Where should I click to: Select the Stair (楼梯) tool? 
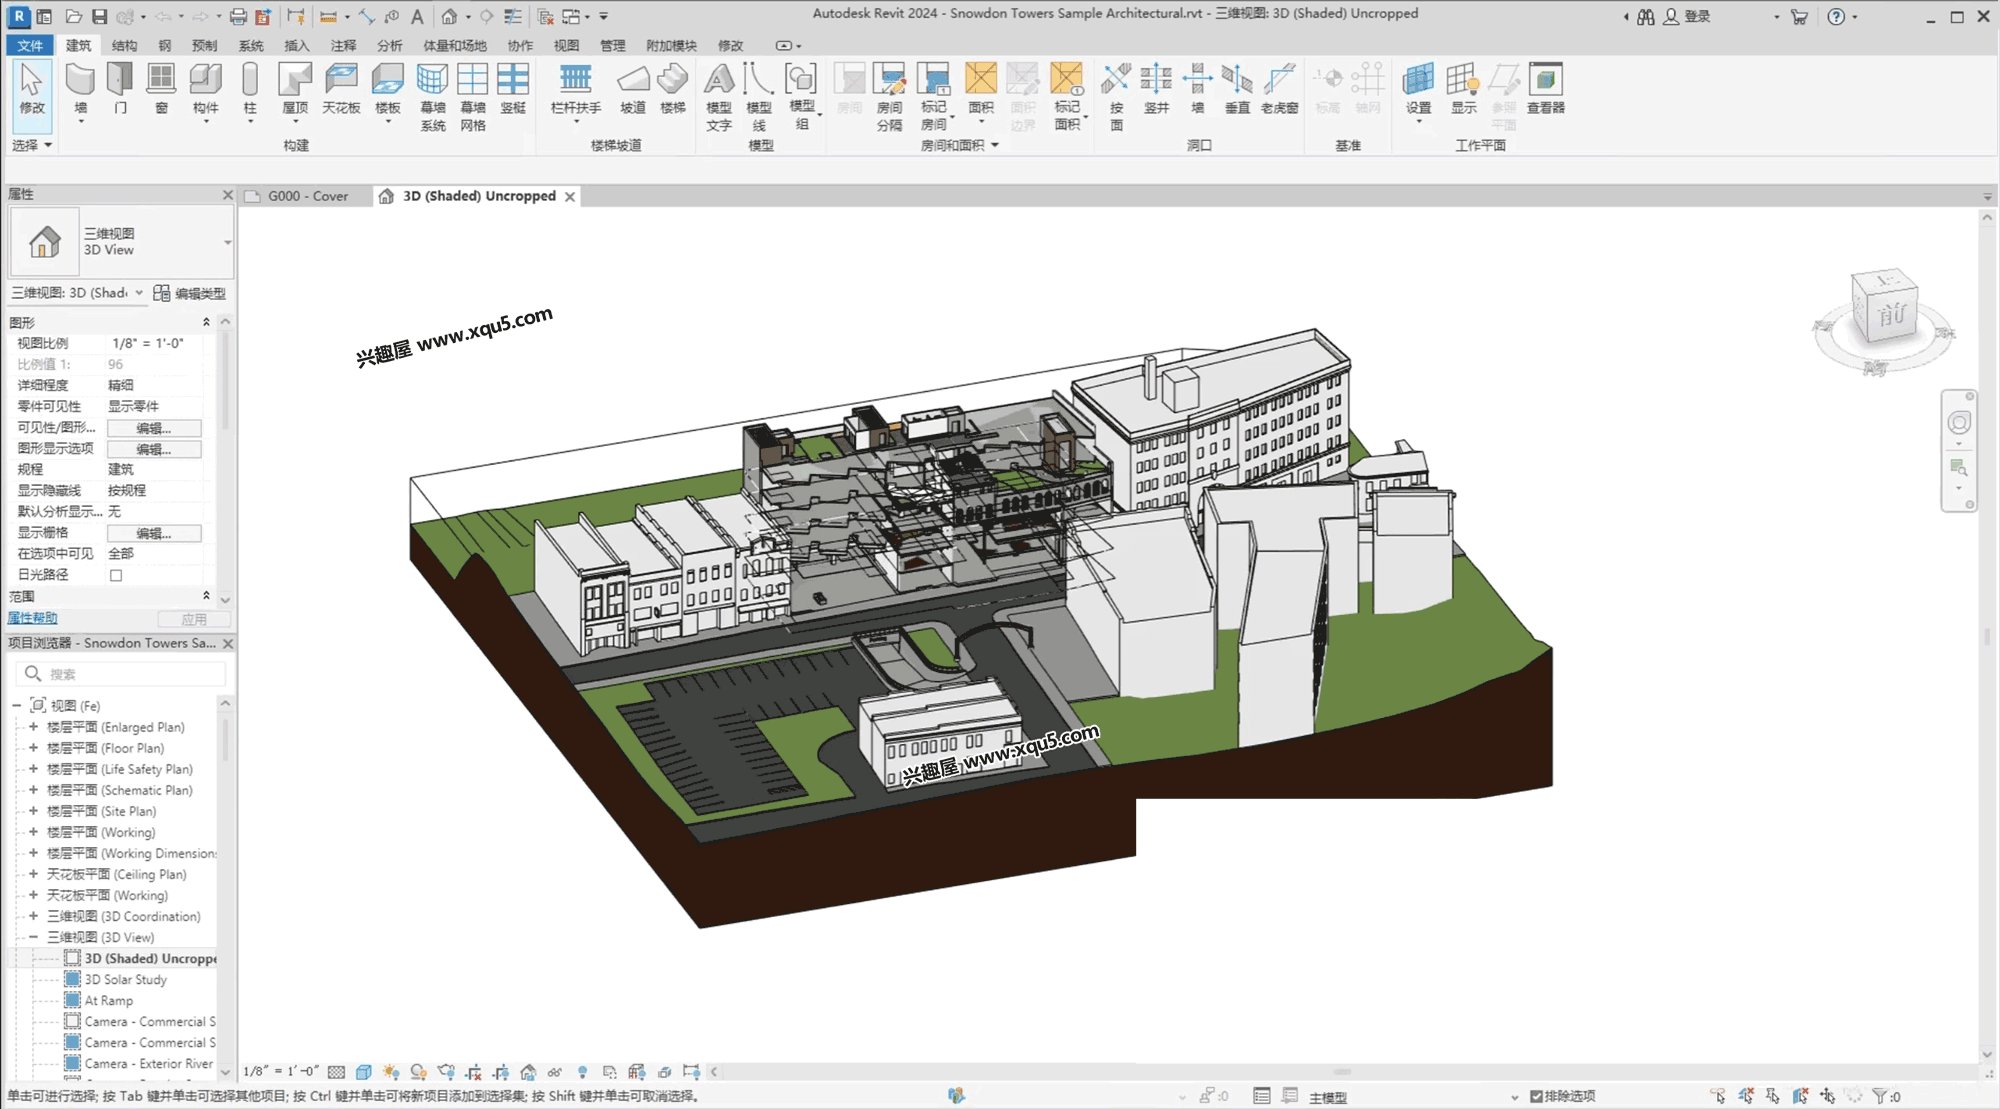(x=673, y=88)
